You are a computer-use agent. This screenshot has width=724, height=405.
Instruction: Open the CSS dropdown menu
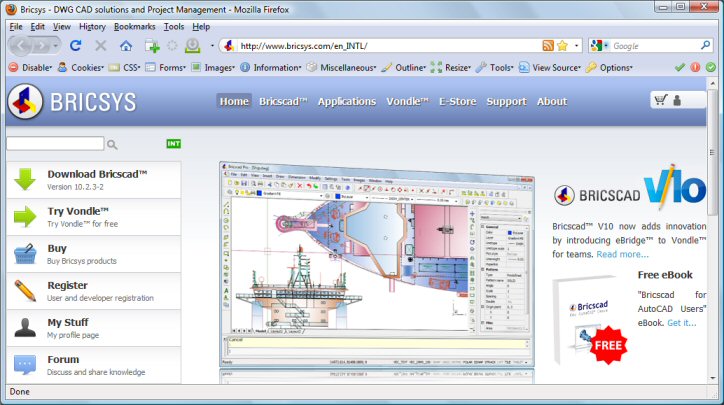(125, 67)
